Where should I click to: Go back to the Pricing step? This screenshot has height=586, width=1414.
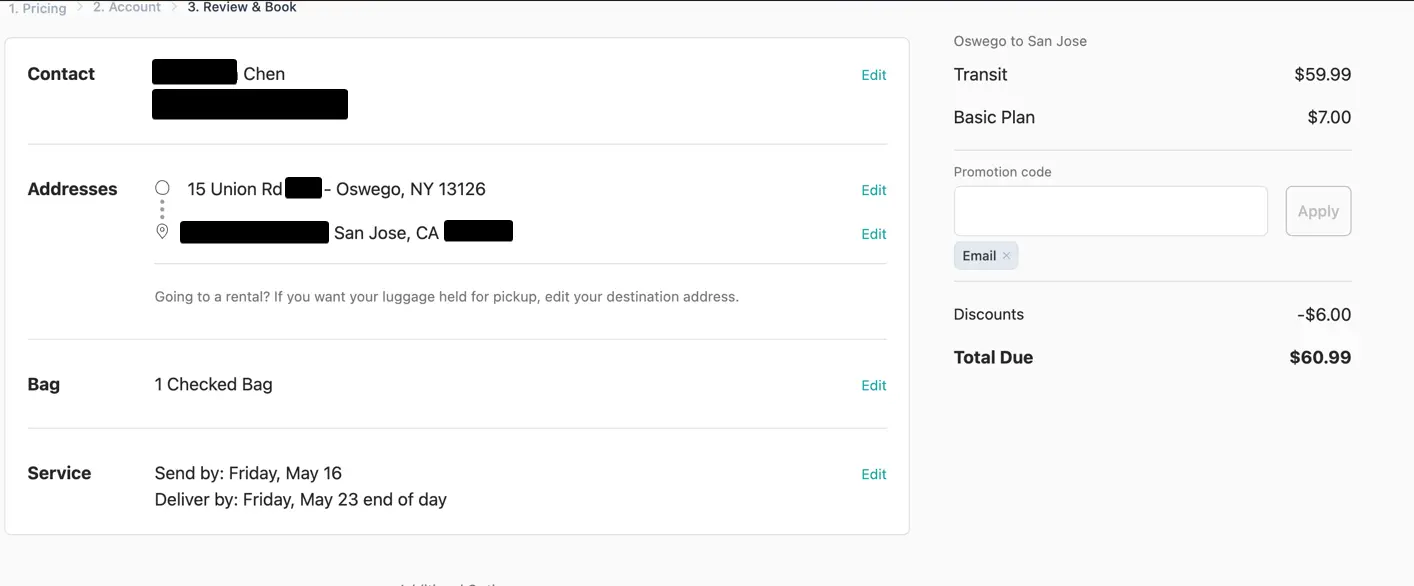coord(38,8)
